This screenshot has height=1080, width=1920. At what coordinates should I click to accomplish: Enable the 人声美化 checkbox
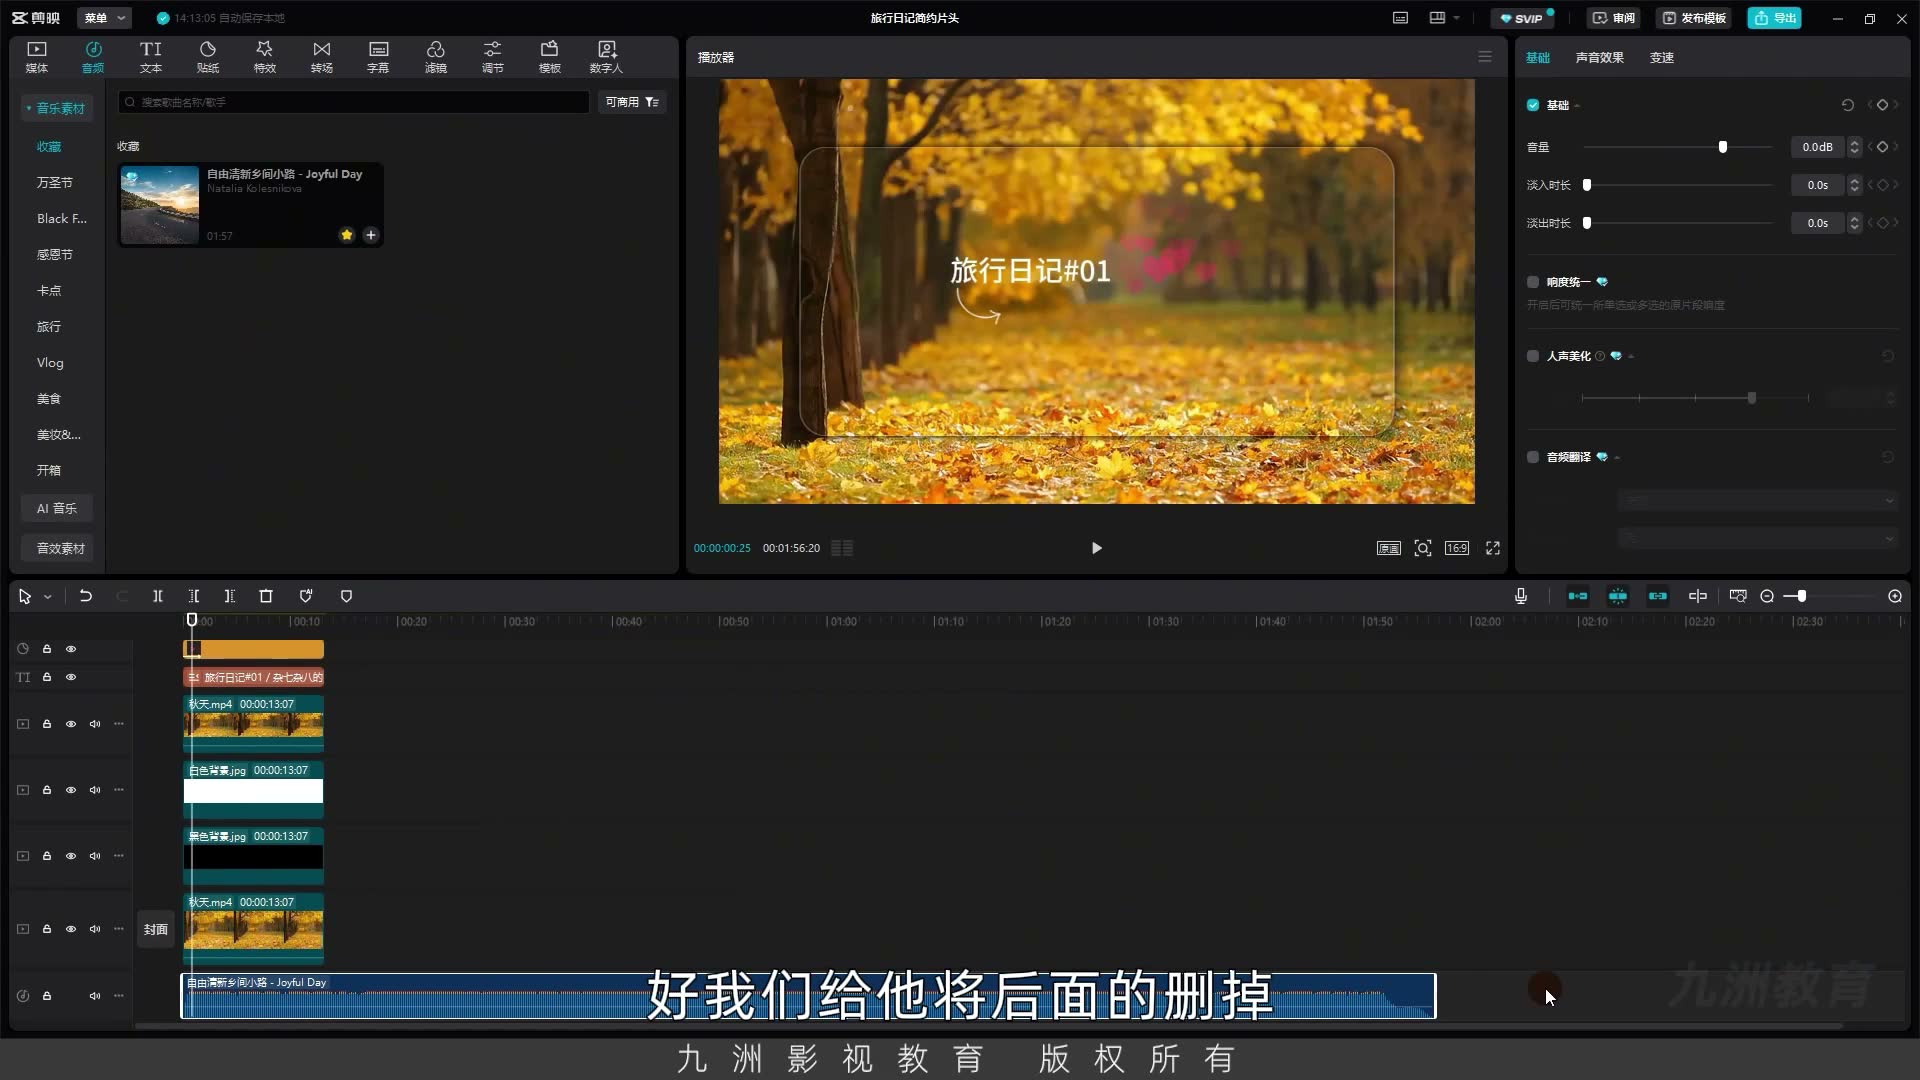point(1532,356)
